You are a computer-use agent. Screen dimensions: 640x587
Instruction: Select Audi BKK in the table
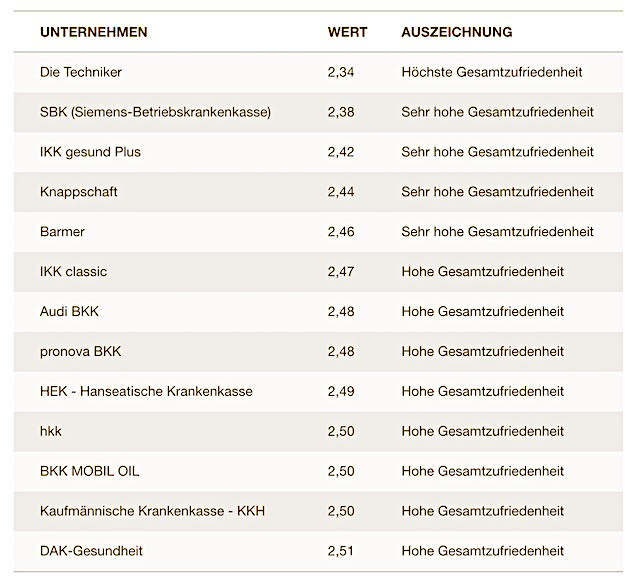(x=69, y=312)
